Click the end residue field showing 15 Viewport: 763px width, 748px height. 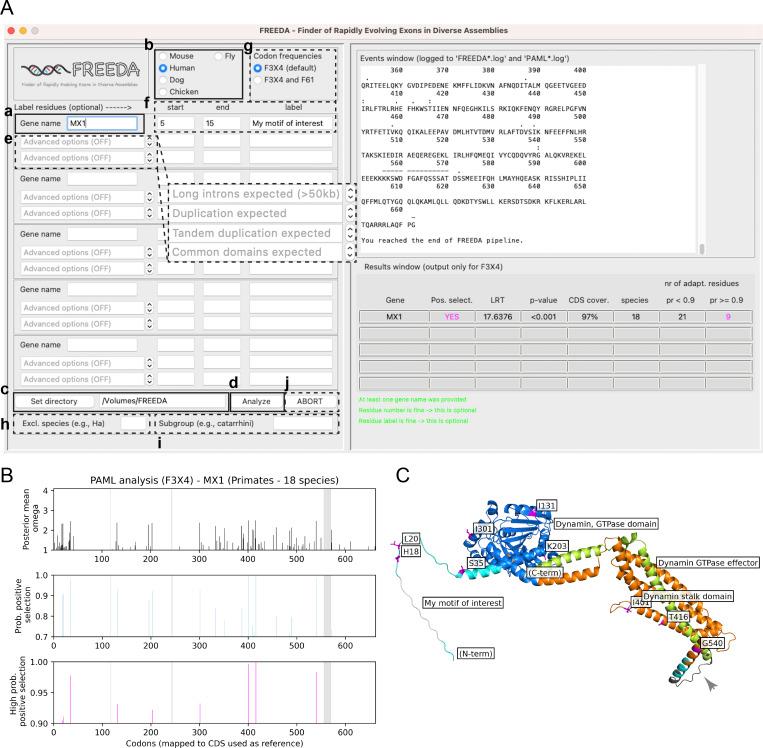(222, 124)
